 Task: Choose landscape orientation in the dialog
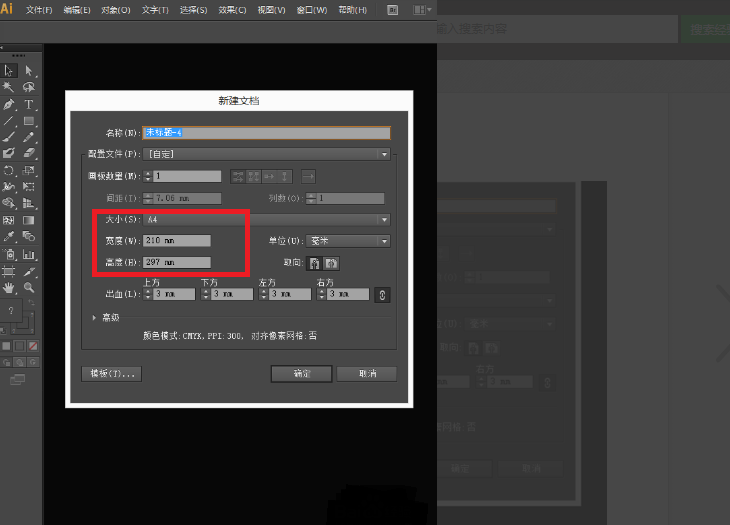pyautogui.click(x=331, y=263)
